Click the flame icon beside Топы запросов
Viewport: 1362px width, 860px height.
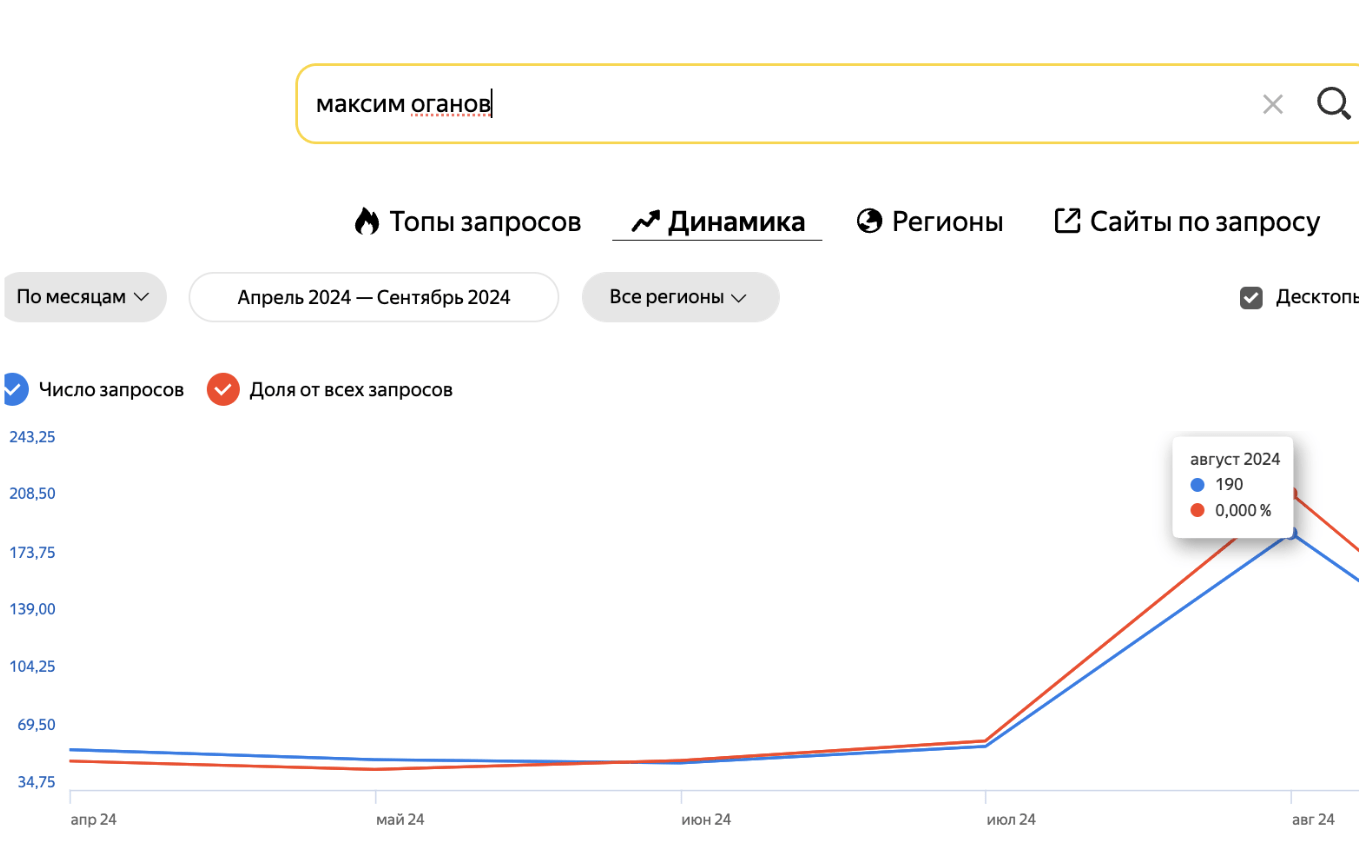[367, 221]
